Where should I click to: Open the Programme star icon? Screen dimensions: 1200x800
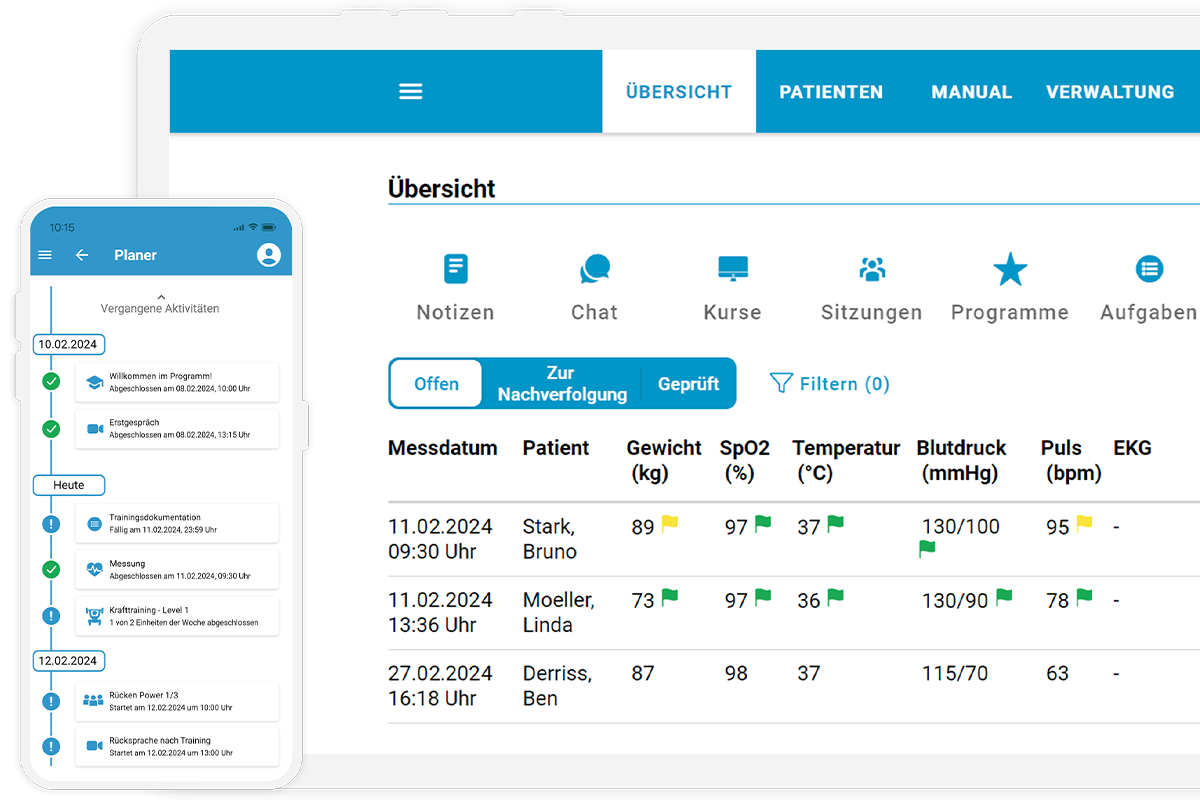1010,269
